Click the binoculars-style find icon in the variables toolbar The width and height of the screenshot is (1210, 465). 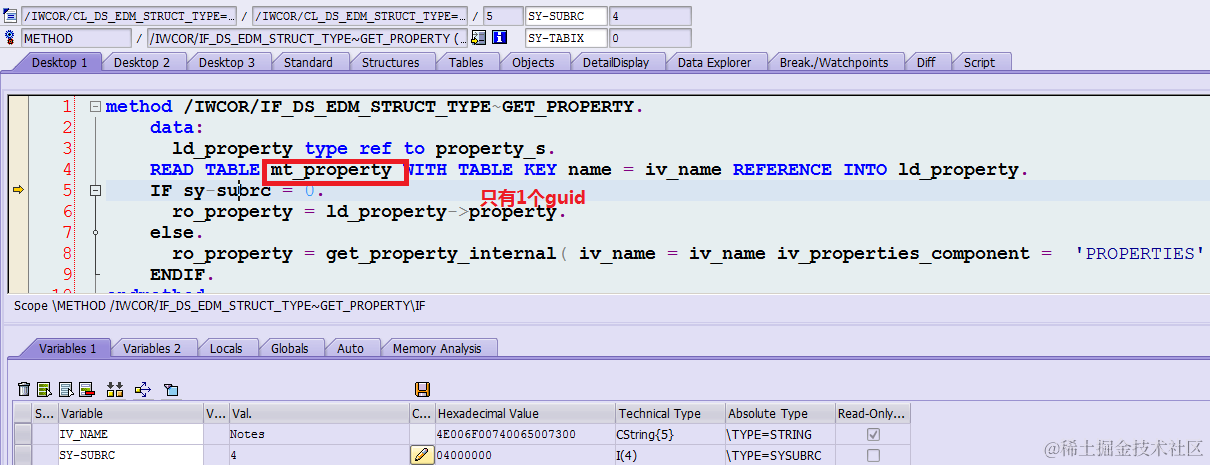click(114, 389)
